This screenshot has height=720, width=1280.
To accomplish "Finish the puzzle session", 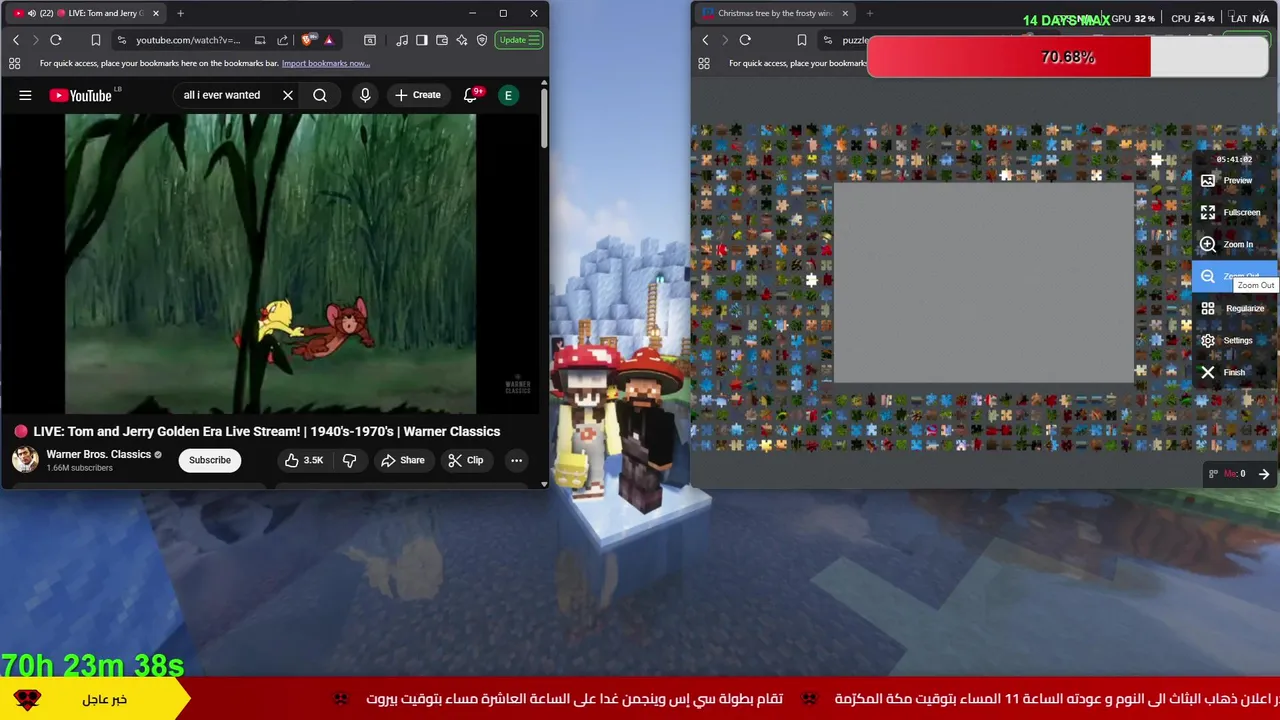I will pyautogui.click(x=1235, y=372).
